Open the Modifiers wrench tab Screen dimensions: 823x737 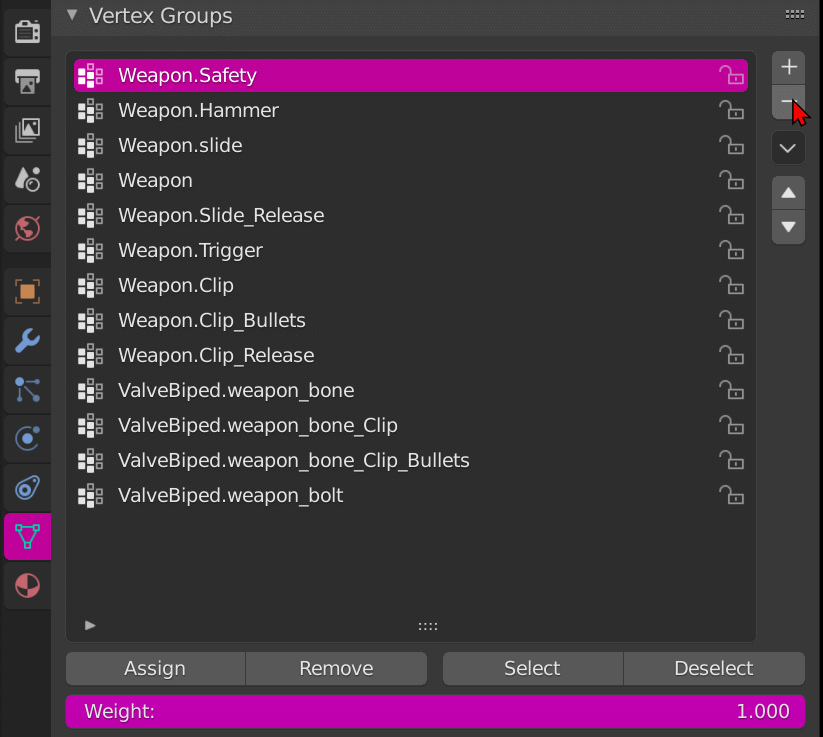pyautogui.click(x=27, y=341)
